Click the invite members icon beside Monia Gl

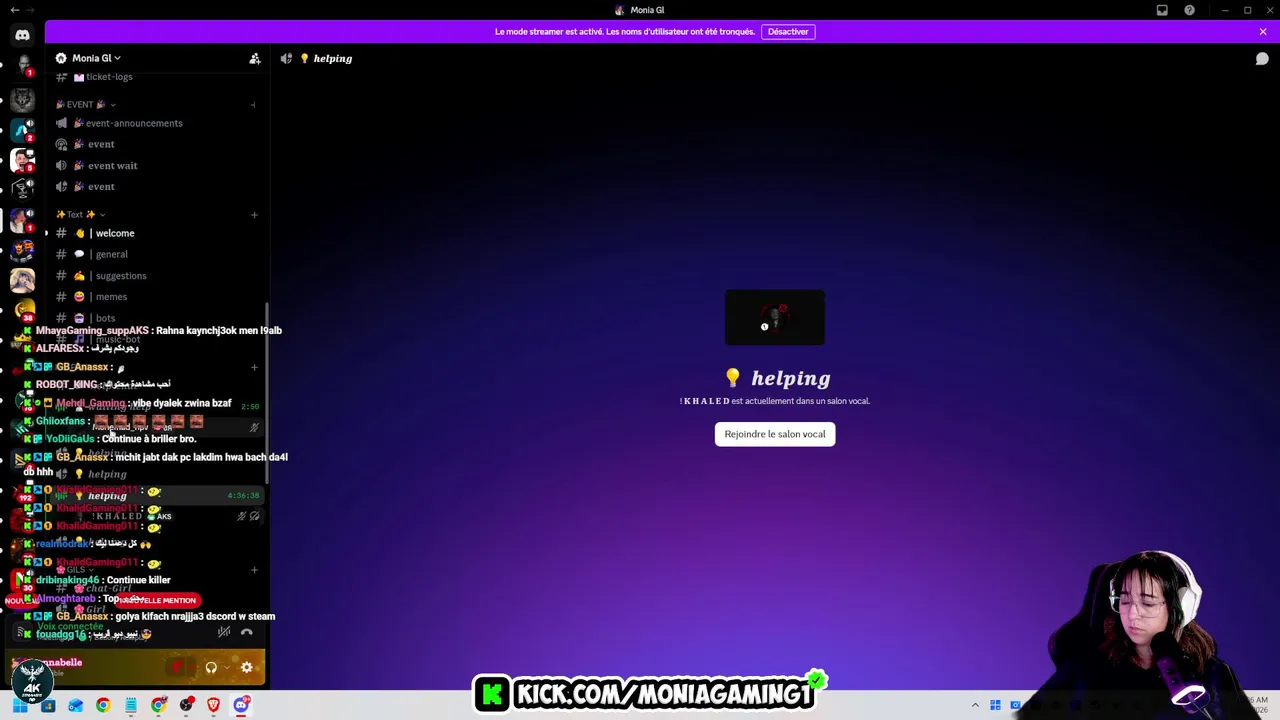tap(255, 58)
